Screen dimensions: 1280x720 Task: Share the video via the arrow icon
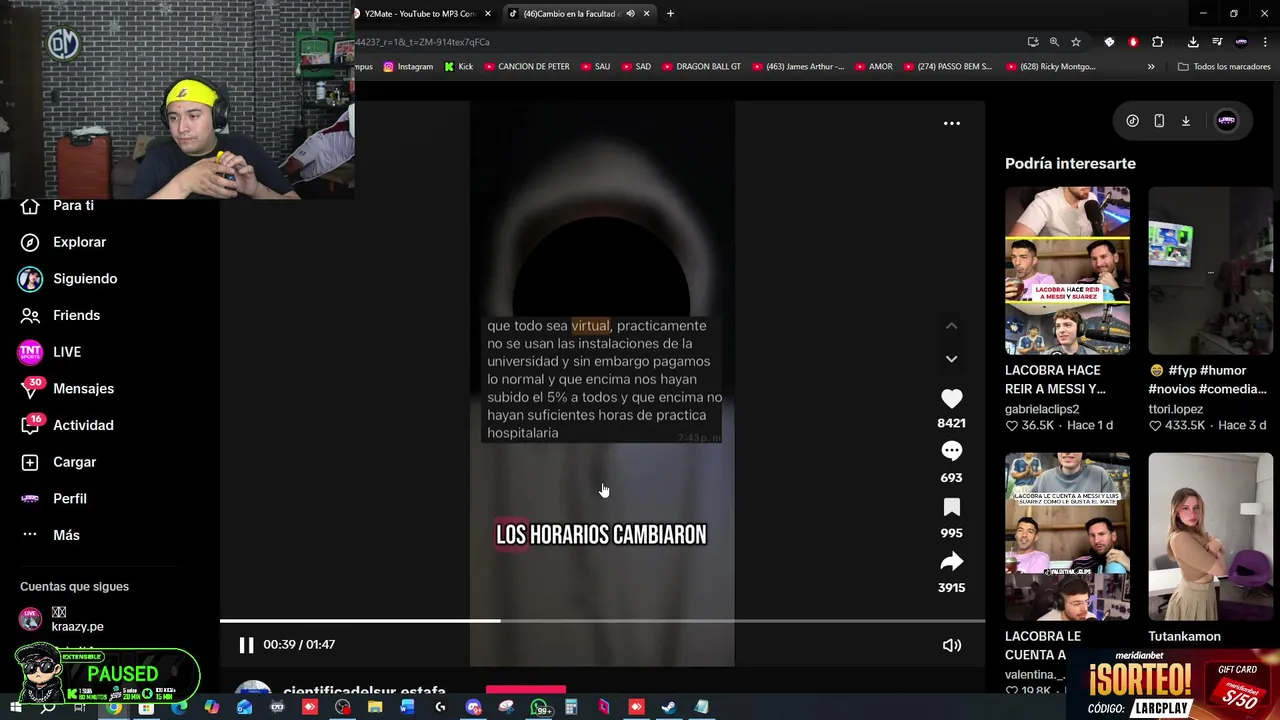(x=951, y=562)
